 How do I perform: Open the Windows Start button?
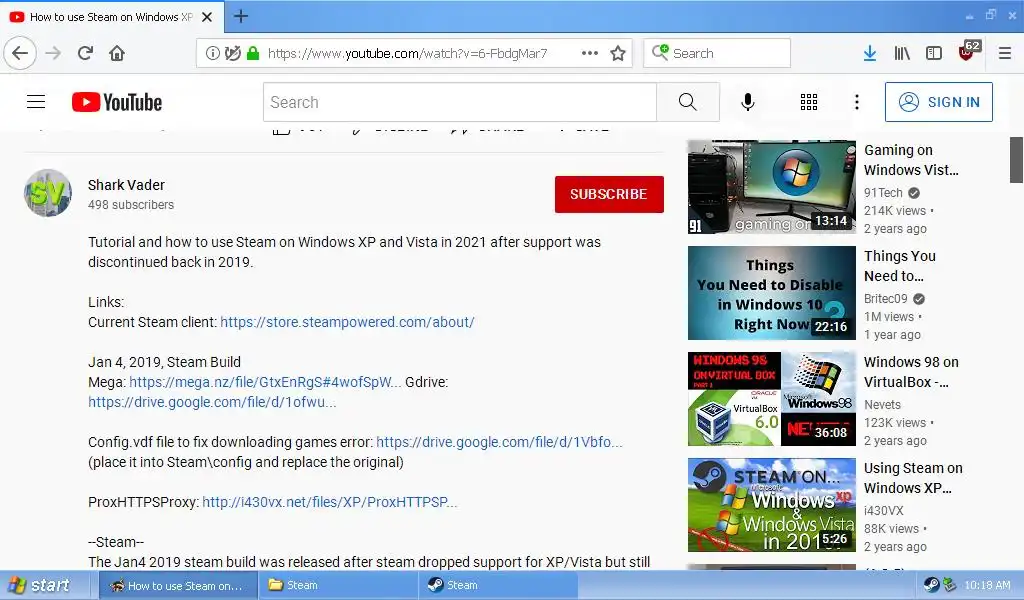point(39,585)
